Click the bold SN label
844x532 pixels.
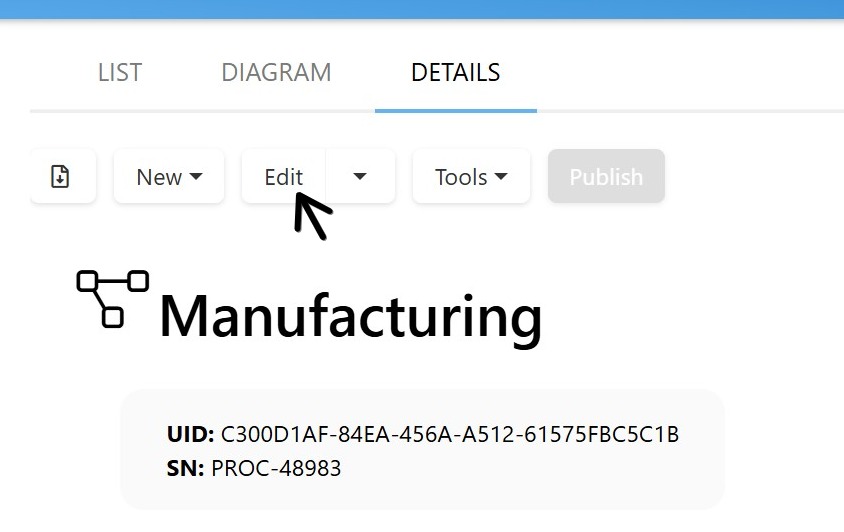click(185, 468)
